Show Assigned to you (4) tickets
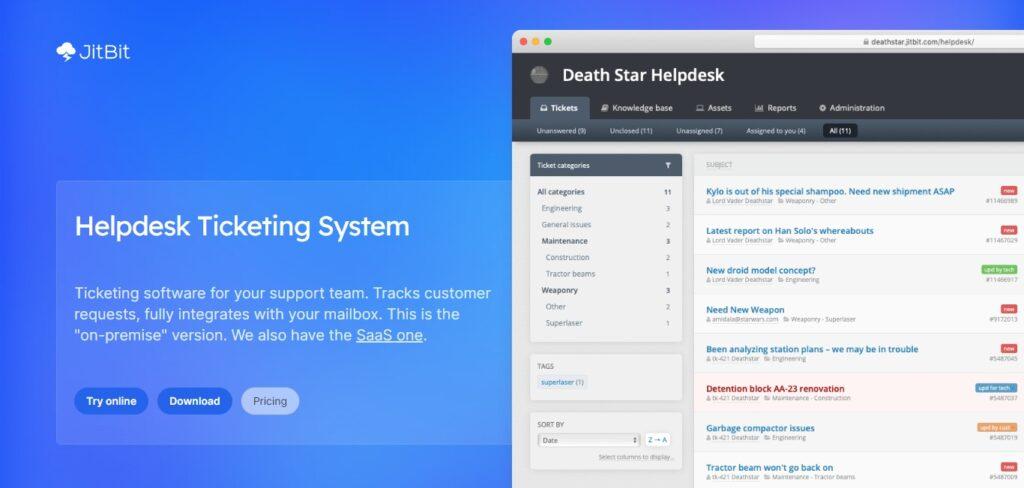 pyautogui.click(x=776, y=131)
